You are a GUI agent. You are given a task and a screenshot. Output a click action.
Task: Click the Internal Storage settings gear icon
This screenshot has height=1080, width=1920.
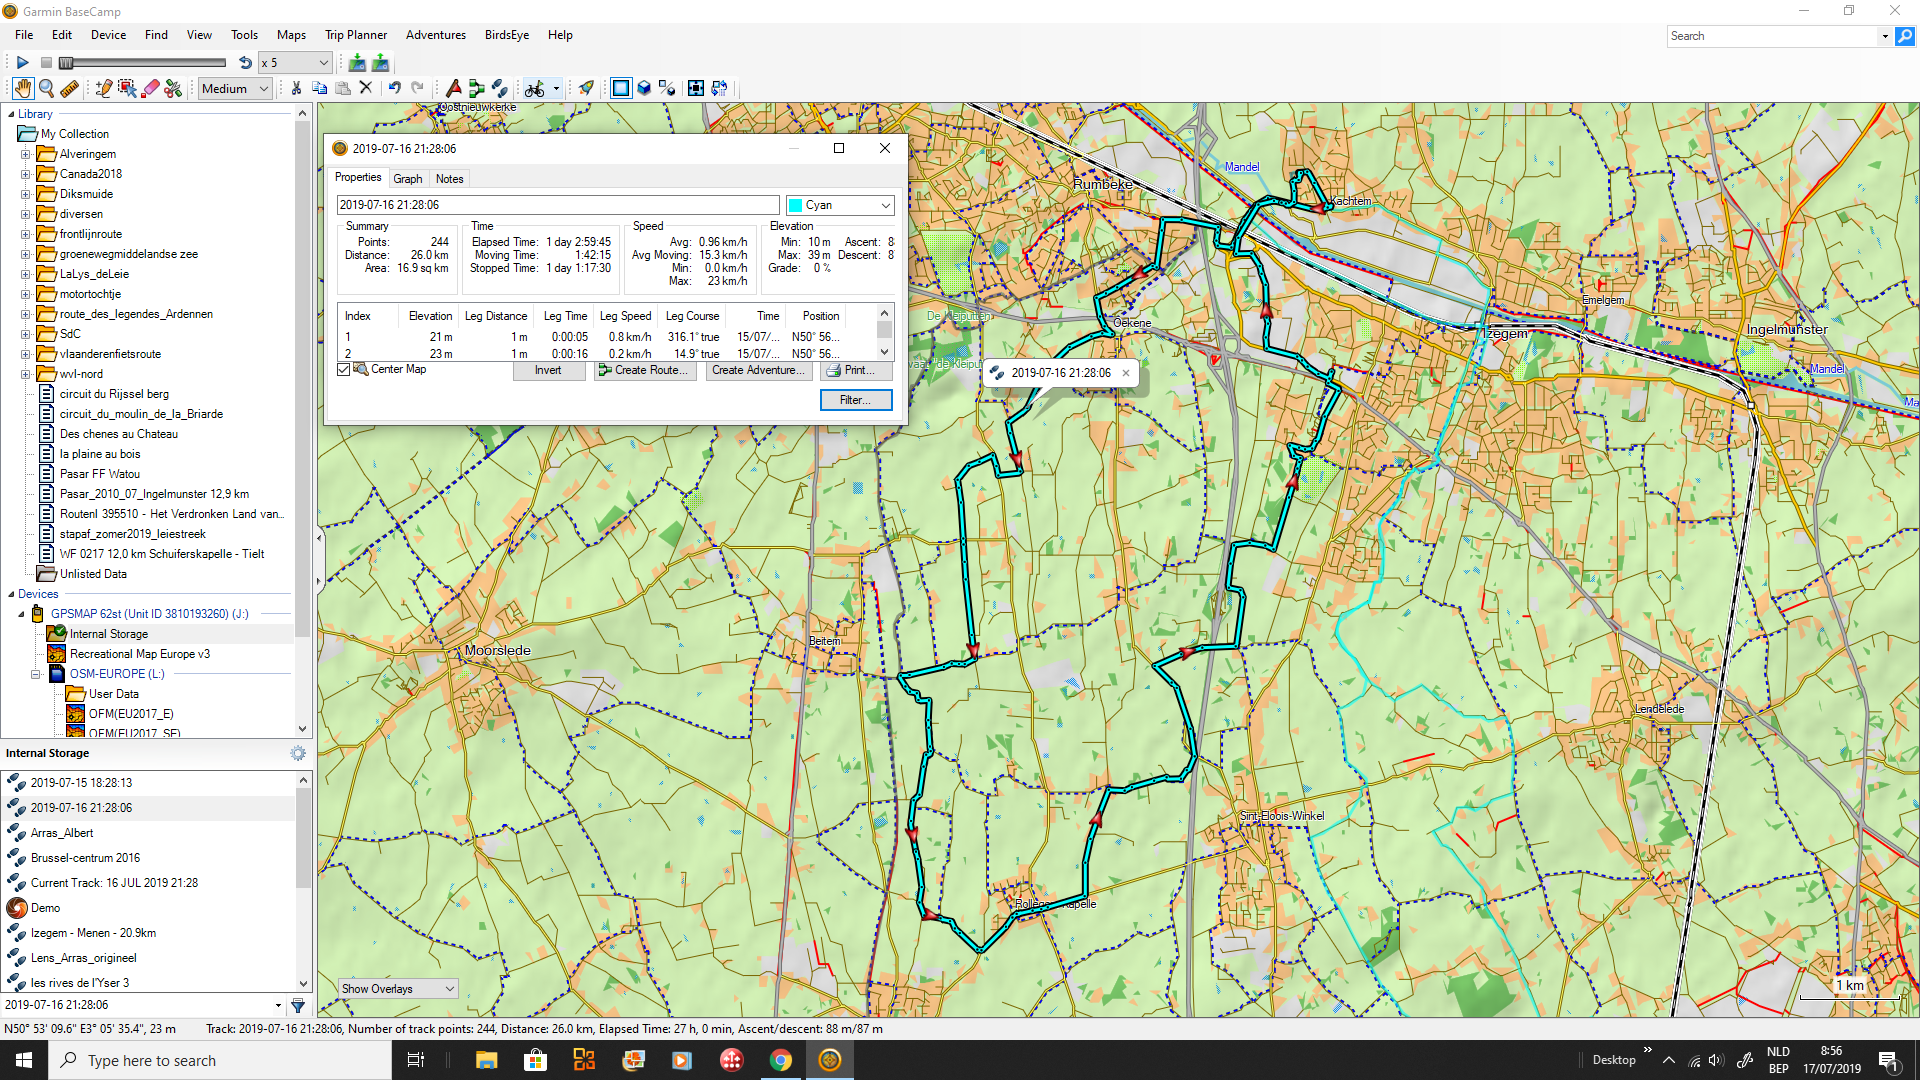pyautogui.click(x=298, y=753)
